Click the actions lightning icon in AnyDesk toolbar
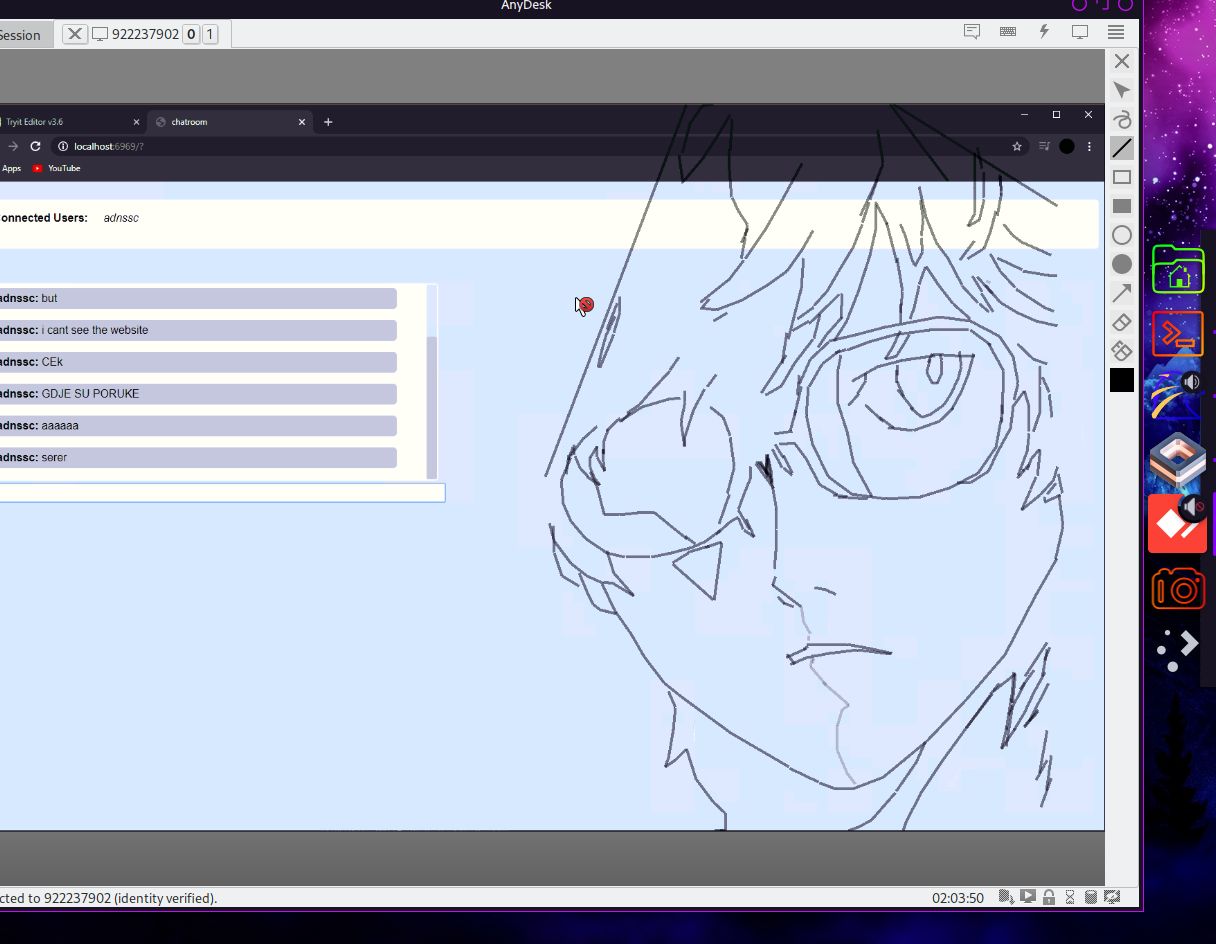The image size is (1216, 944). 1044,31
